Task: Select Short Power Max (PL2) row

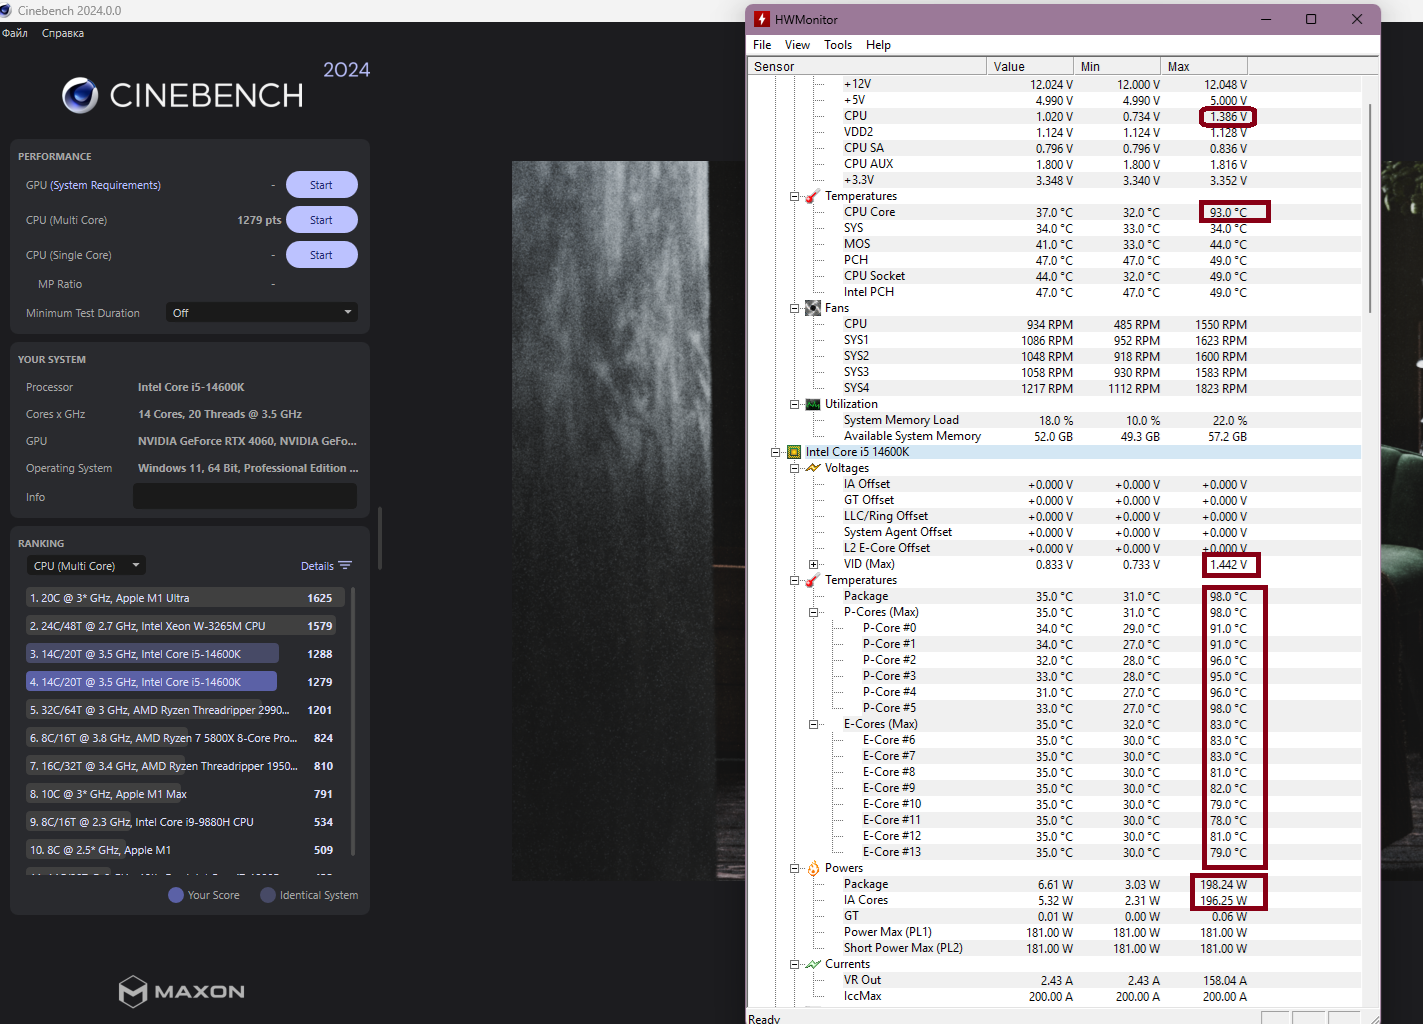Action: tap(1054, 948)
